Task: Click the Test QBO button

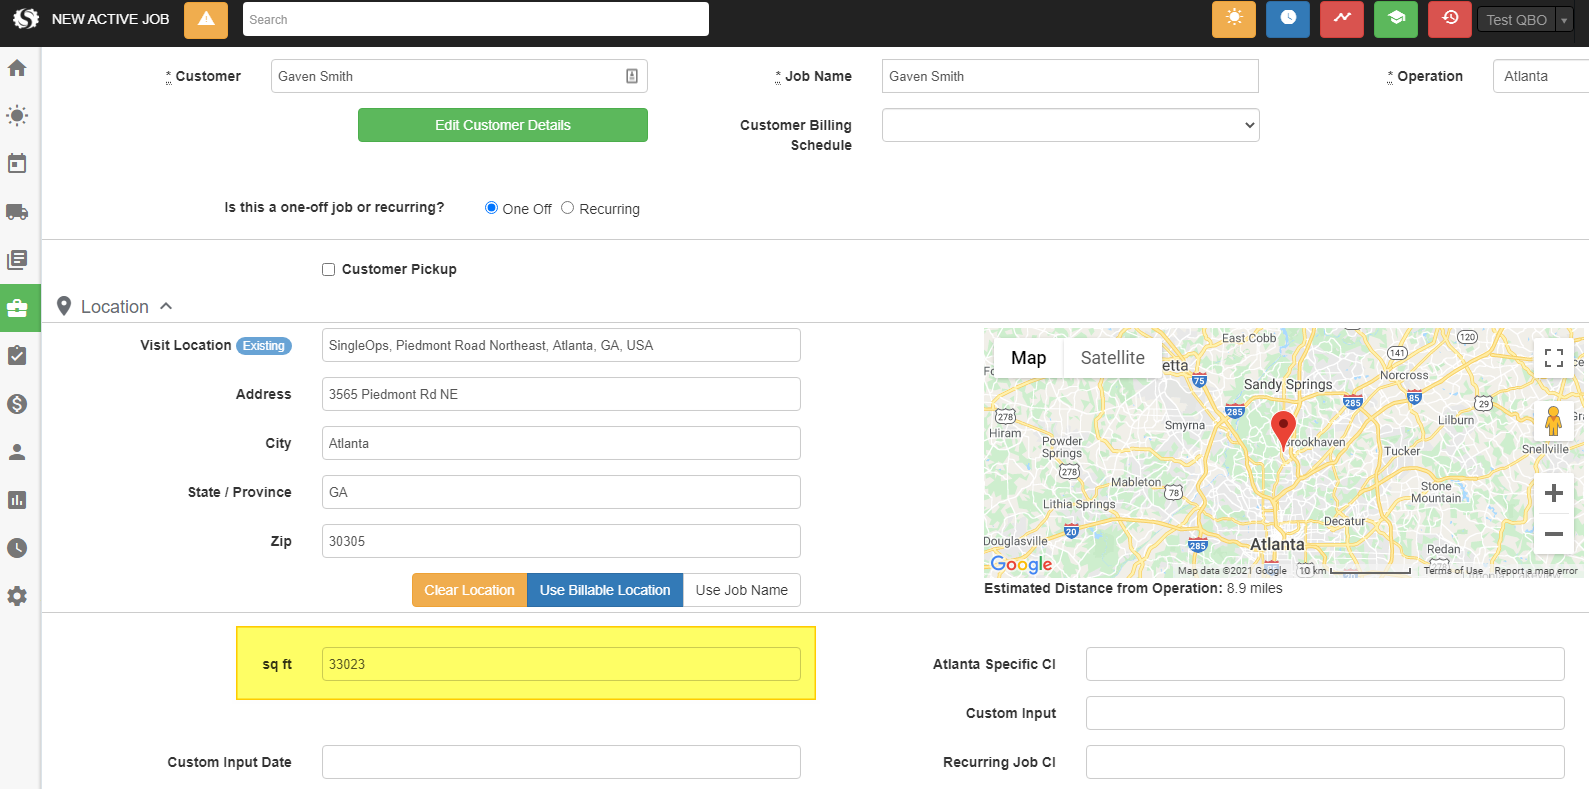Action: (x=1516, y=20)
